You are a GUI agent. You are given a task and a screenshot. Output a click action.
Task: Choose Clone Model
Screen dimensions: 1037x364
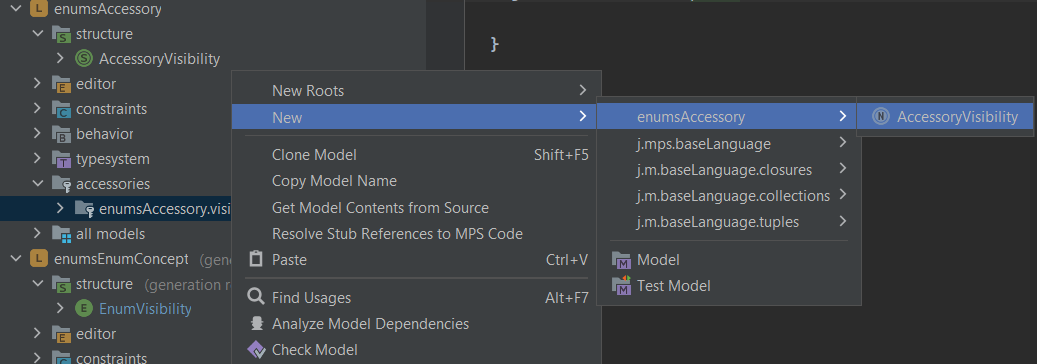click(x=416, y=155)
